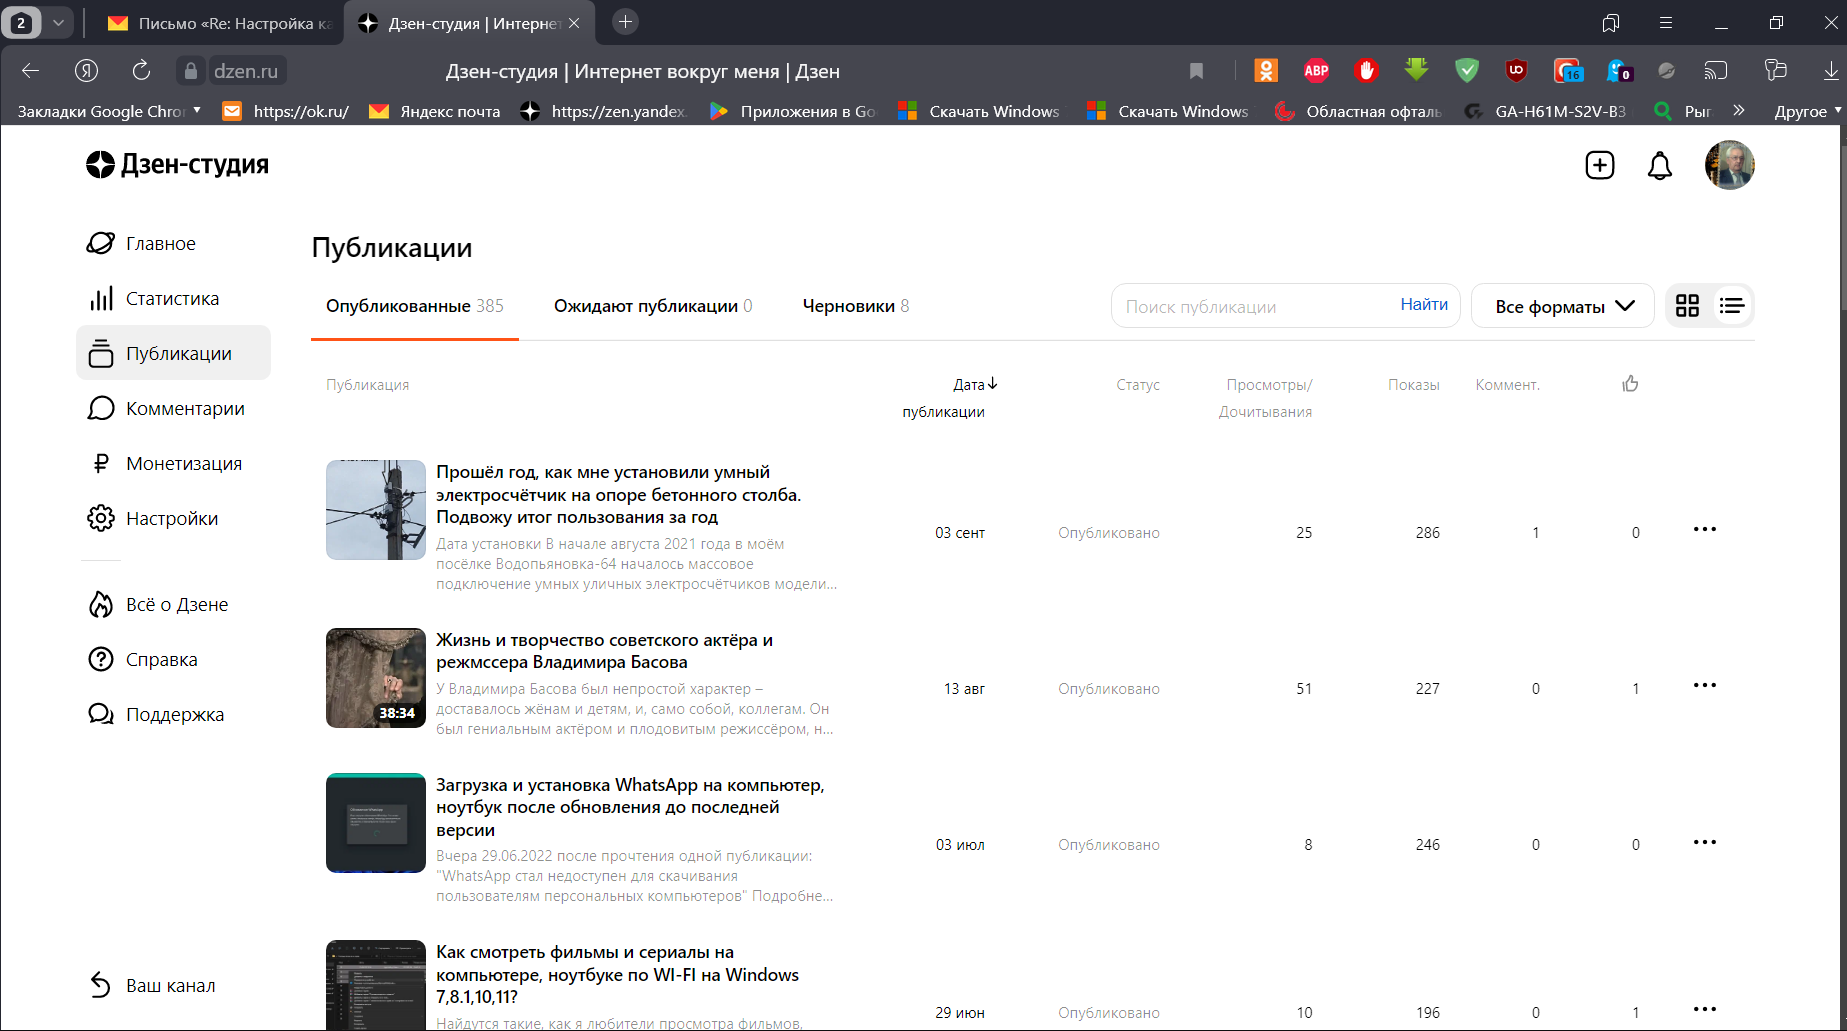The width and height of the screenshot is (1847, 1031).
Task: Open the Справка section
Action: (x=164, y=659)
